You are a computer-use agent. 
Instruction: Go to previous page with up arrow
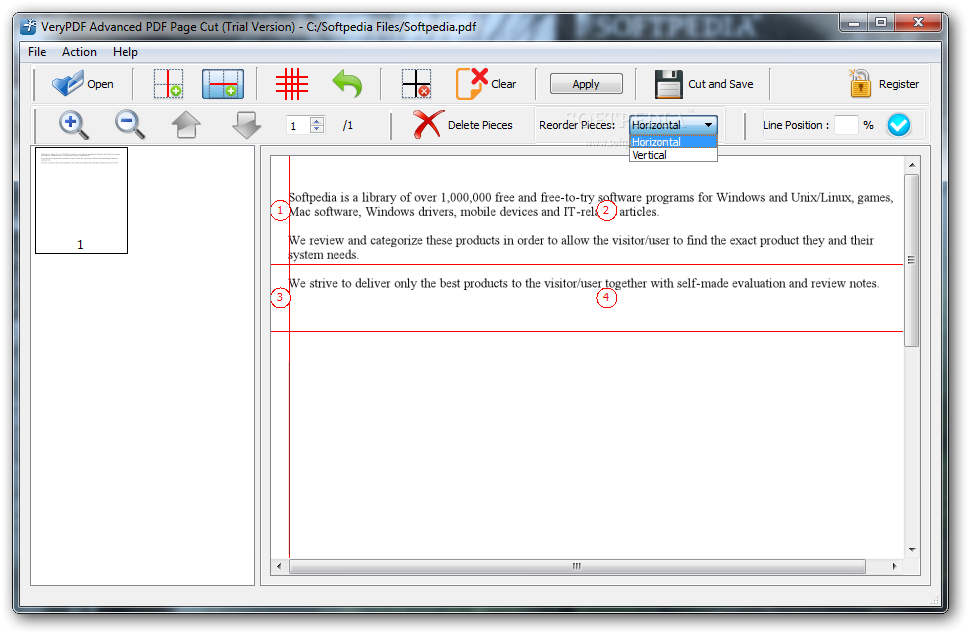(x=186, y=125)
